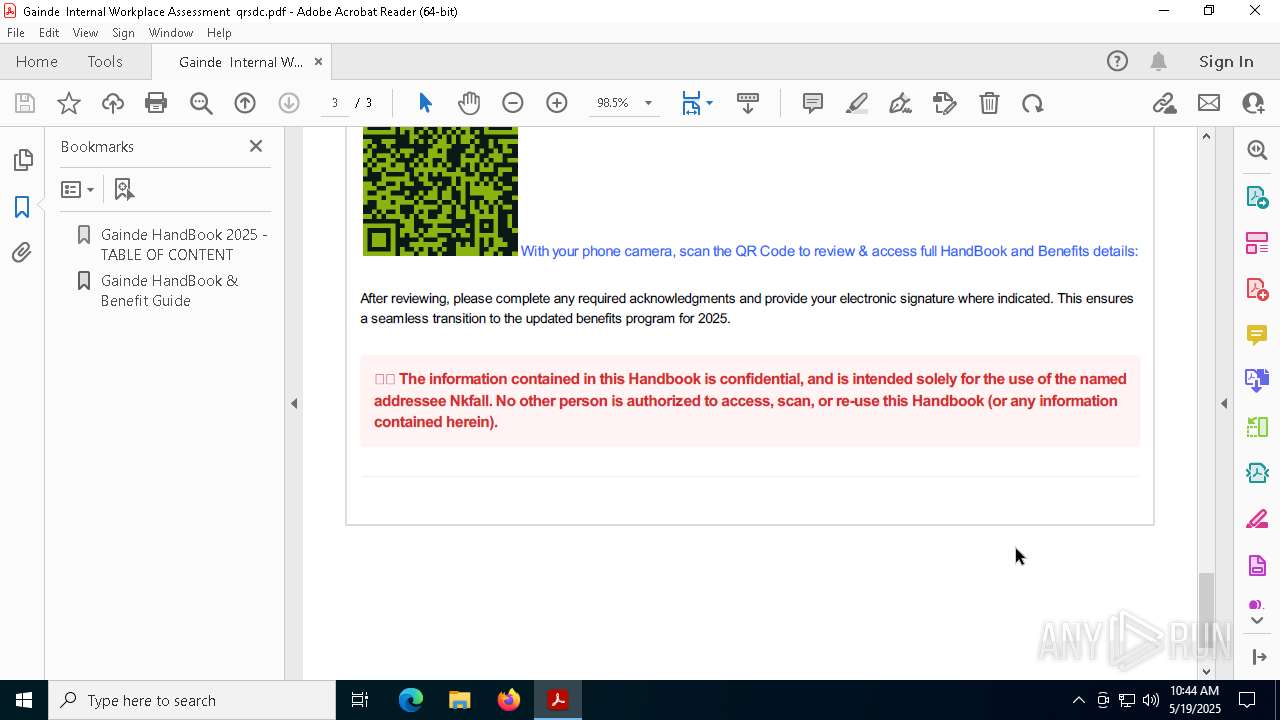
Task: Open the Sign menu
Action: click(123, 33)
